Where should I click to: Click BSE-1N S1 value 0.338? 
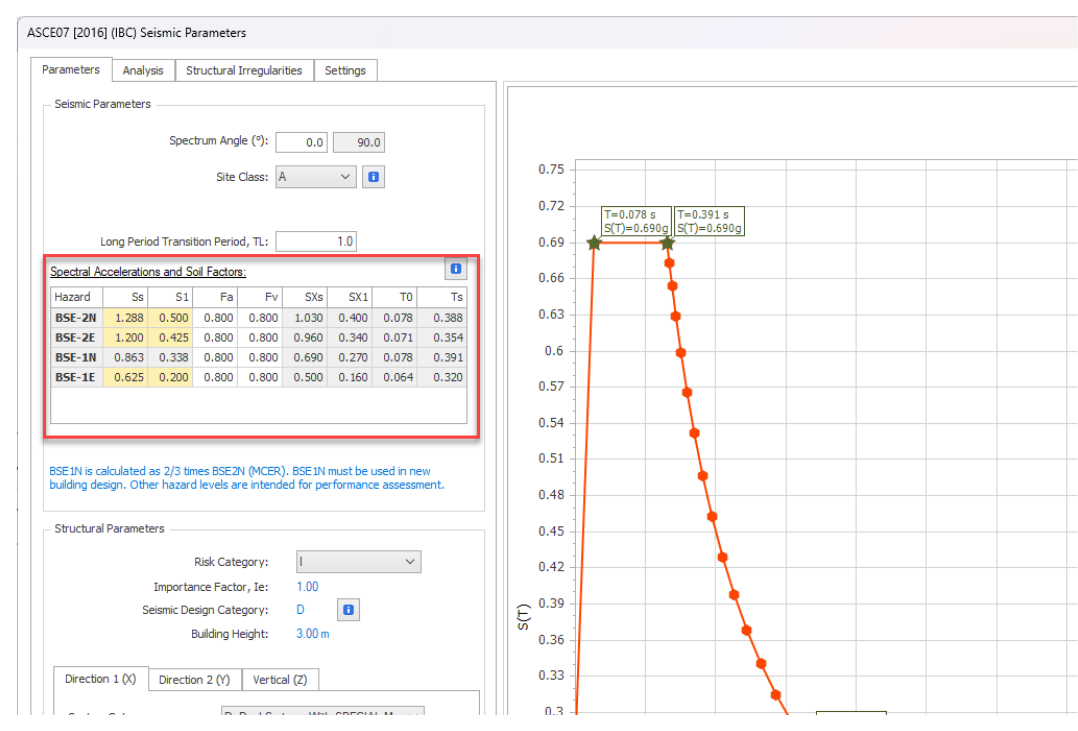point(170,358)
